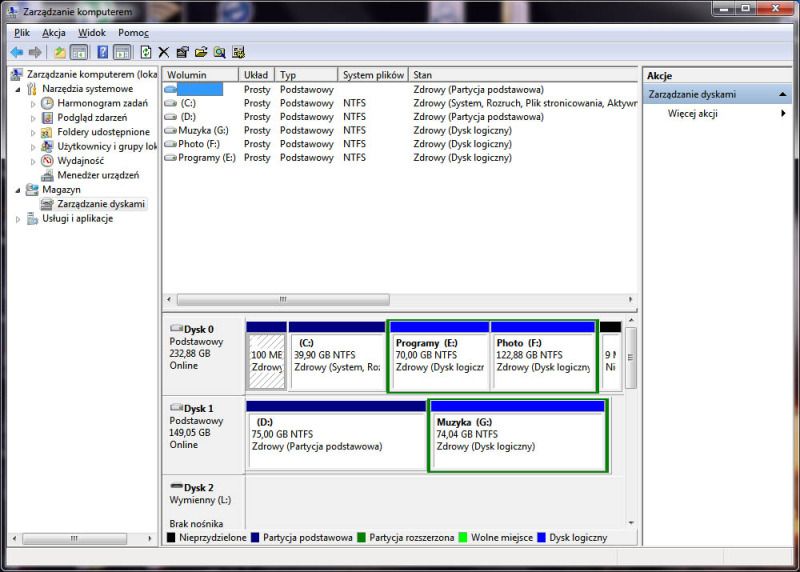Open the Akcja menu
The image size is (800, 572).
tap(54, 33)
